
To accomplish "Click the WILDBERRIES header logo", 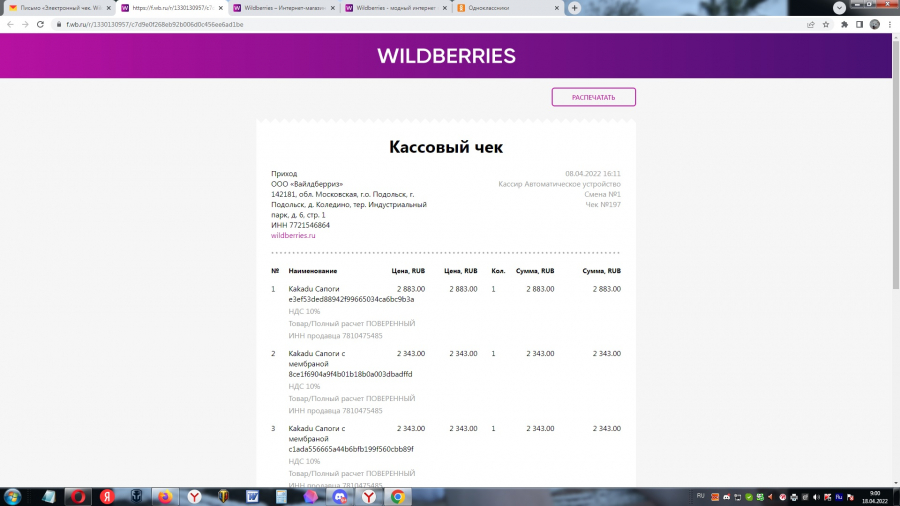I will point(446,56).
